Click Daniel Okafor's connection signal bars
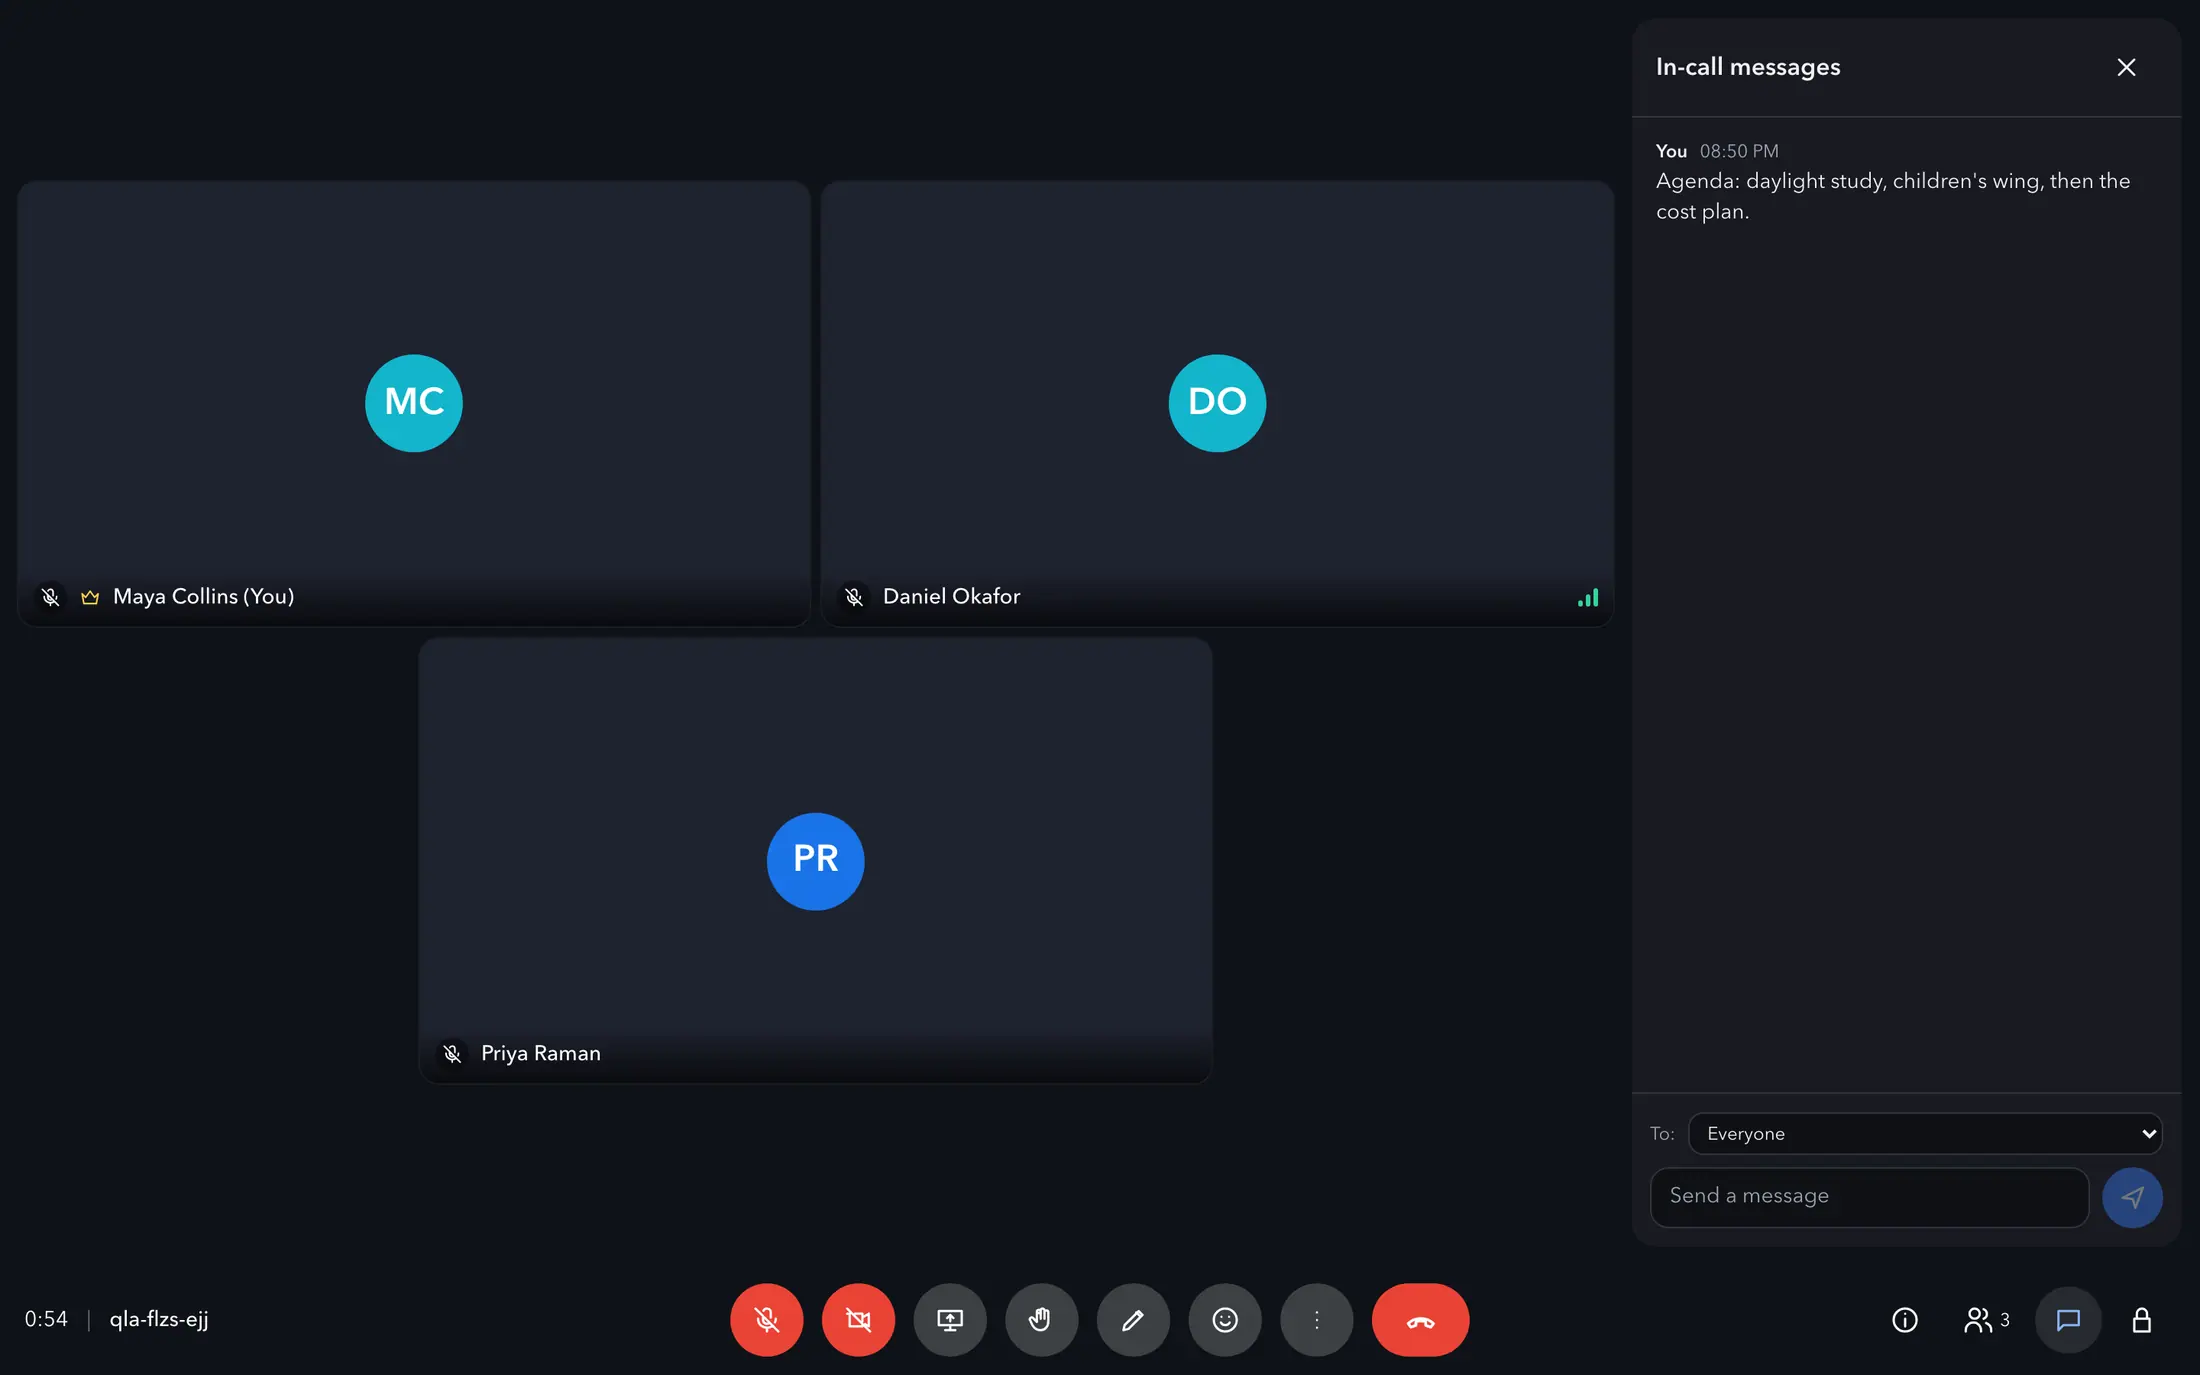This screenshot has height=1375, width=2200. (1588, 597)
